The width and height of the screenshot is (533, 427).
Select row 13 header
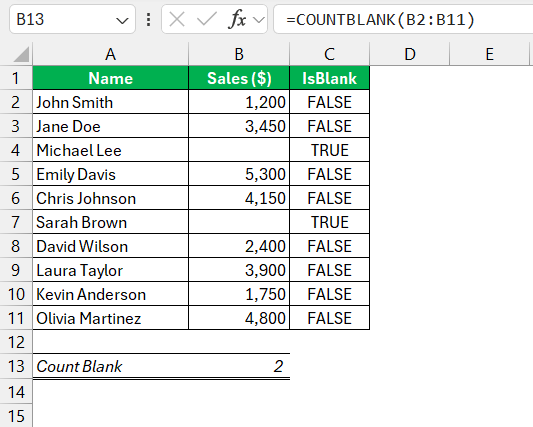[x=16, y=366]
